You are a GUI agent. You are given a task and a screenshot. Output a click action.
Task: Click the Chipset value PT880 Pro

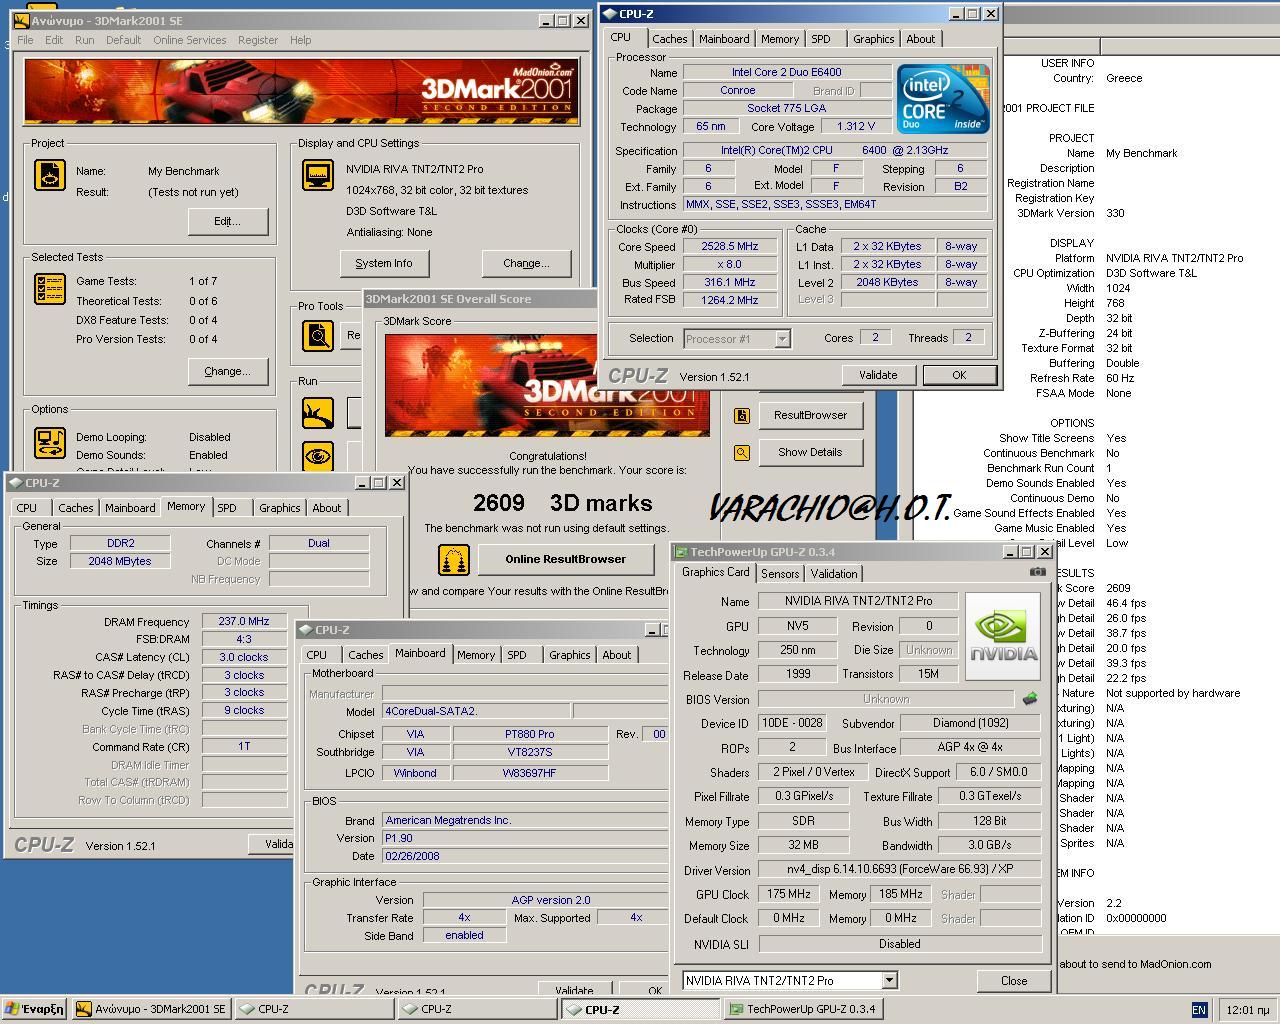(530, 734)
